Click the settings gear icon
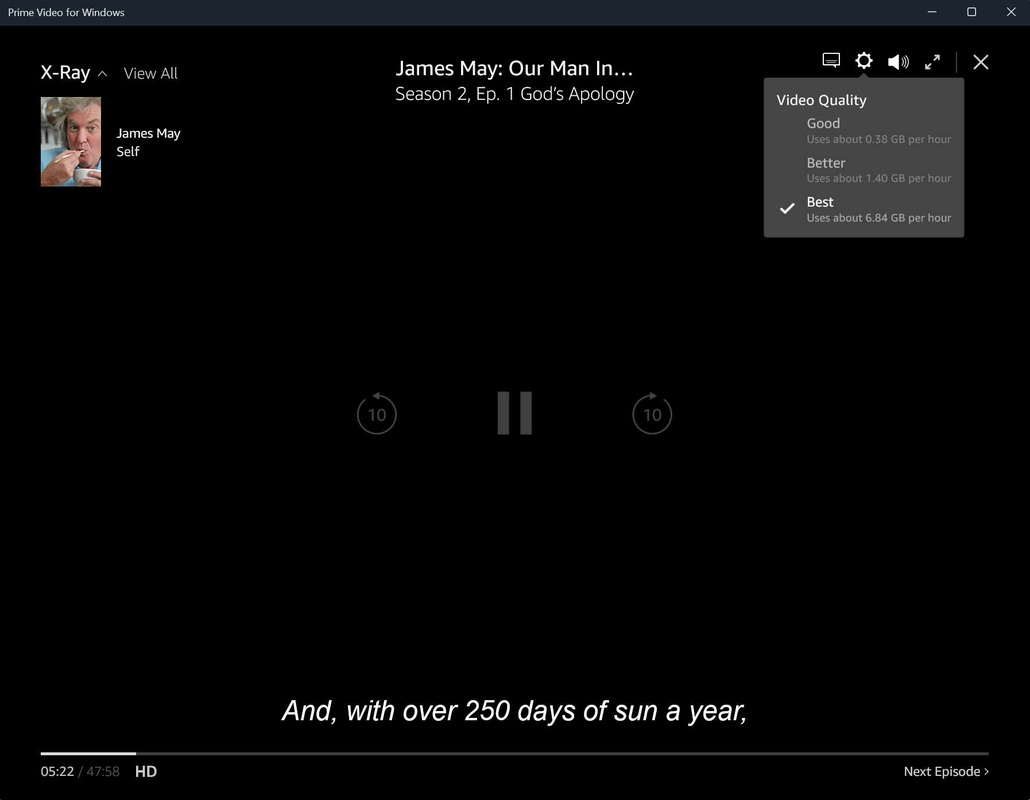Screen dimensions: 1030x800 coord(864,61)
